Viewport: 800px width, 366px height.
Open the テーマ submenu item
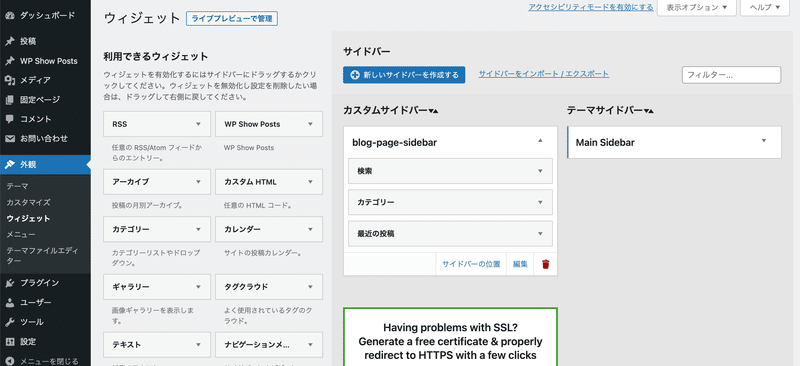pyautogui.click(x=17, y=186)
